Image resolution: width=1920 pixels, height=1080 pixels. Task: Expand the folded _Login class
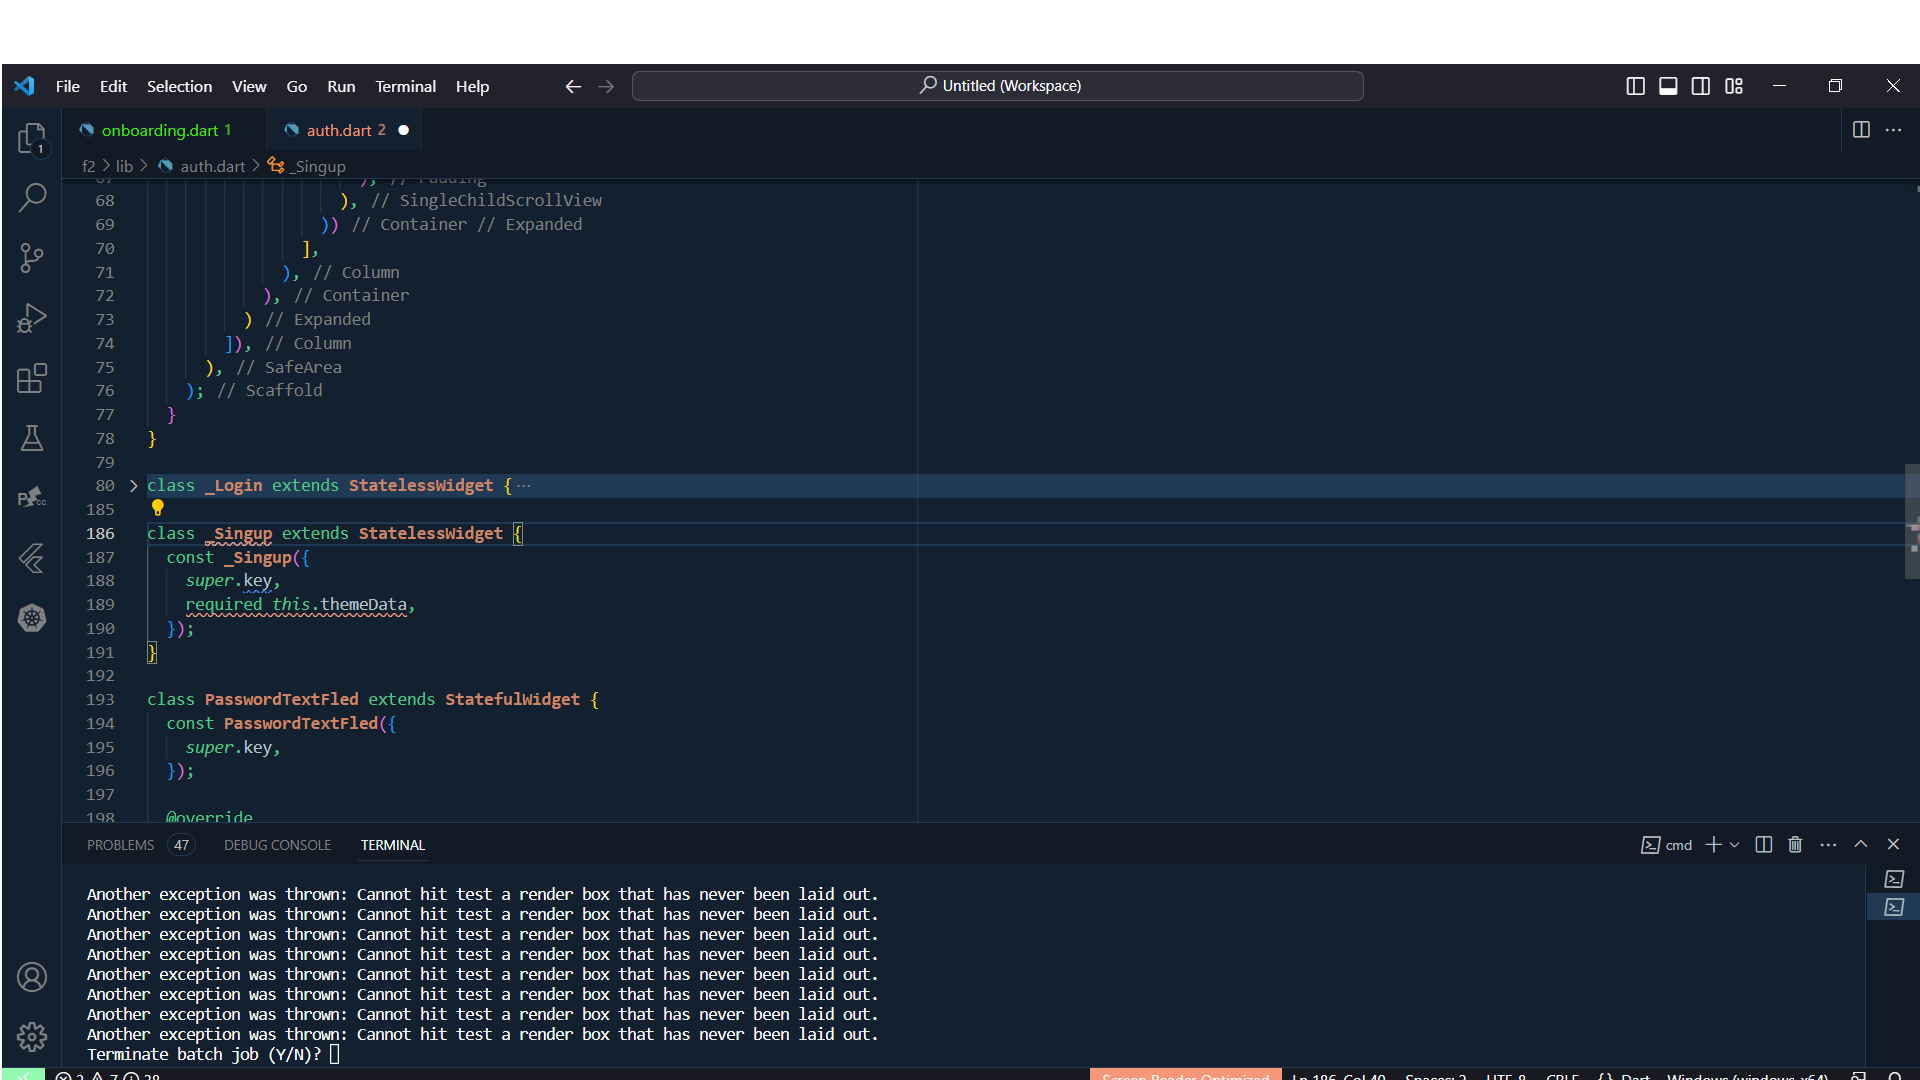coord(133,486)
